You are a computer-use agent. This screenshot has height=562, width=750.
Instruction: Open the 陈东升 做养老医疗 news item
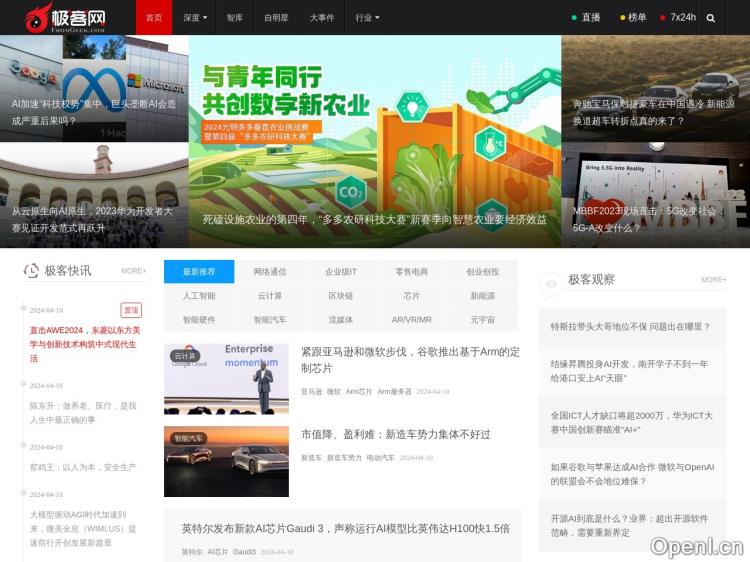pyautogui.click(x=83, y=412)
